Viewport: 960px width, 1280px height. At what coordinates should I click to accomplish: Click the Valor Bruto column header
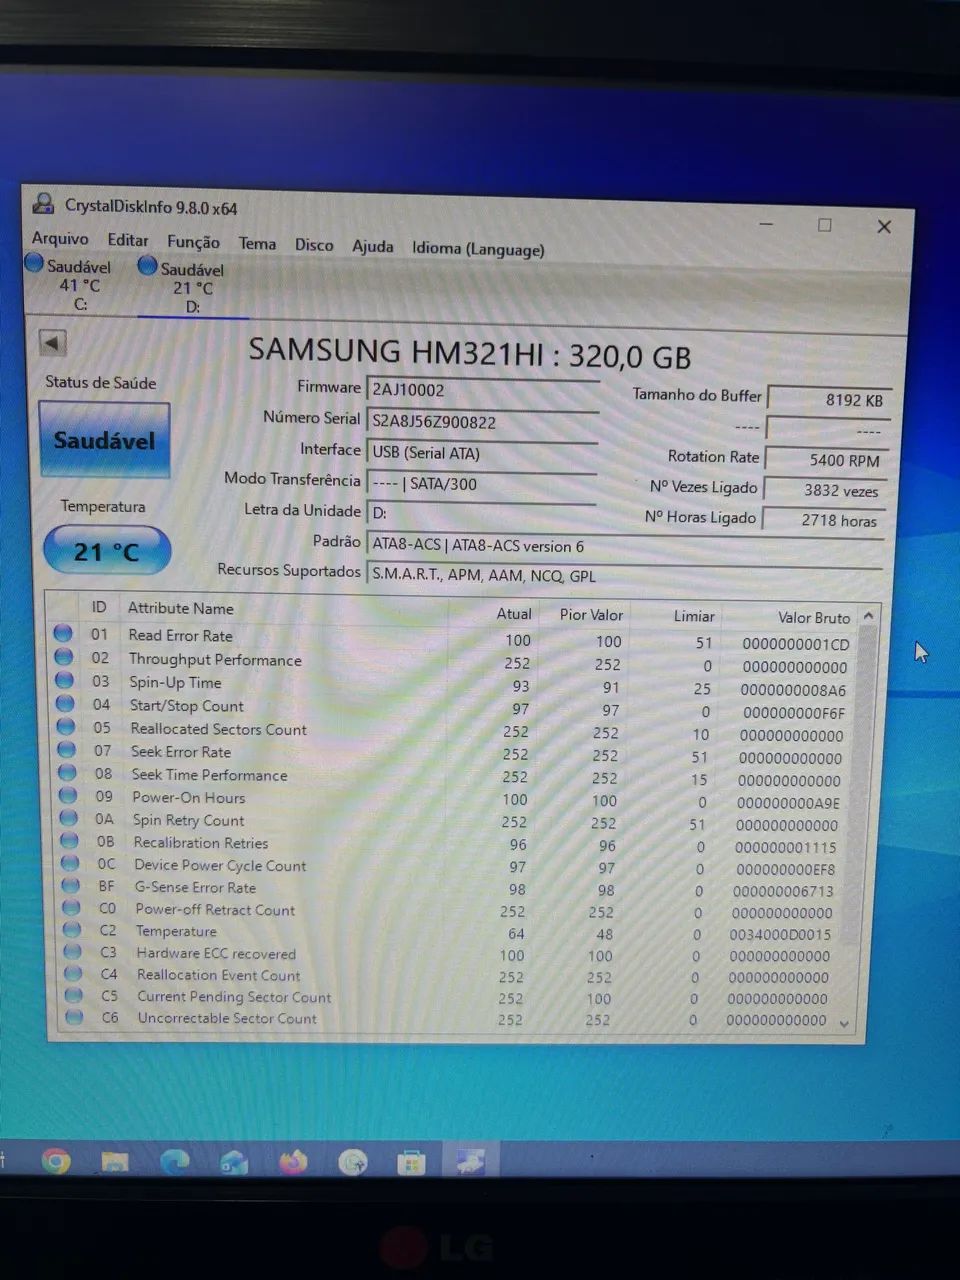(814, 618)
